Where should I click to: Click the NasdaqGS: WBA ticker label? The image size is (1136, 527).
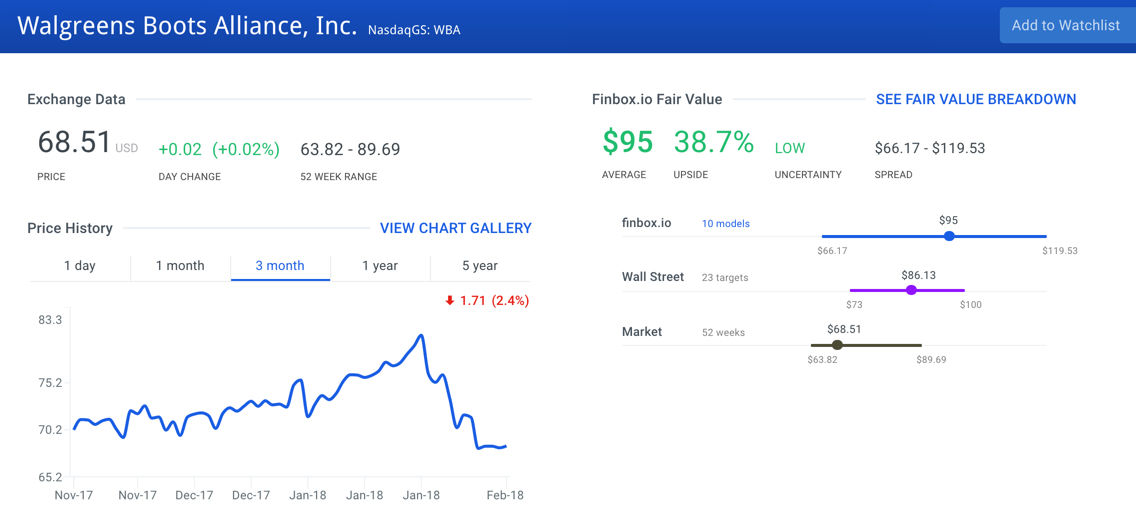(x=414, y=30)
